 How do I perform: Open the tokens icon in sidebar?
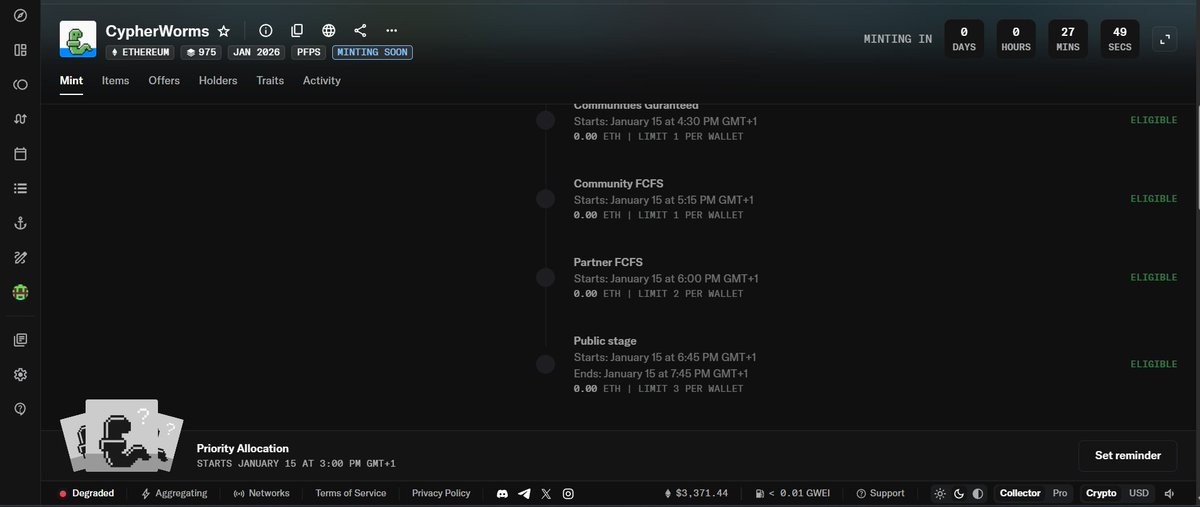pos(20,86)
